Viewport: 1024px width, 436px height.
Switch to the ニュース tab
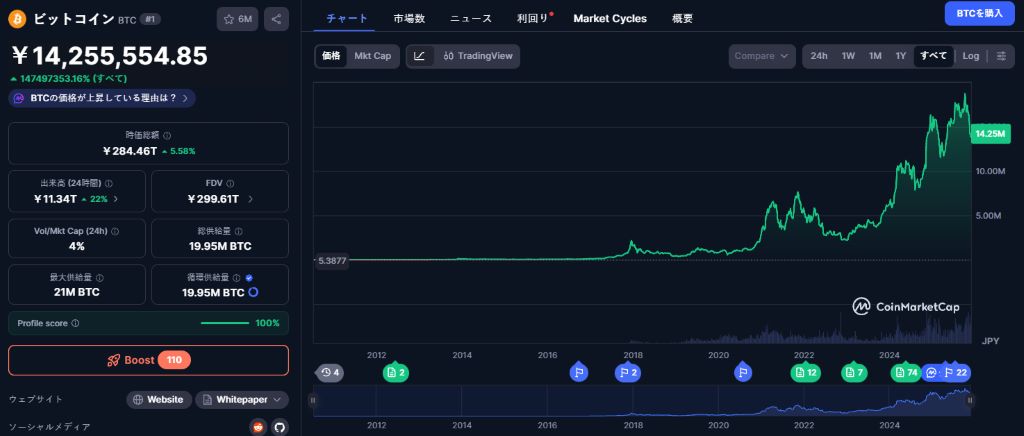click(x=471, y=18)
